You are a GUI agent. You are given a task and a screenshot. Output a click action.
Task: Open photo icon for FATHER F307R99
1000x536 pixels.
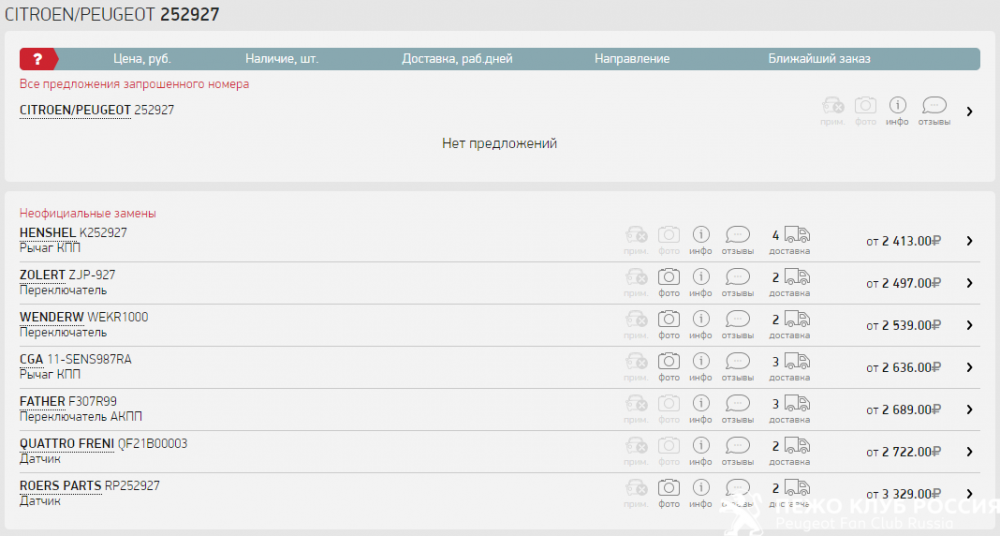669,403
